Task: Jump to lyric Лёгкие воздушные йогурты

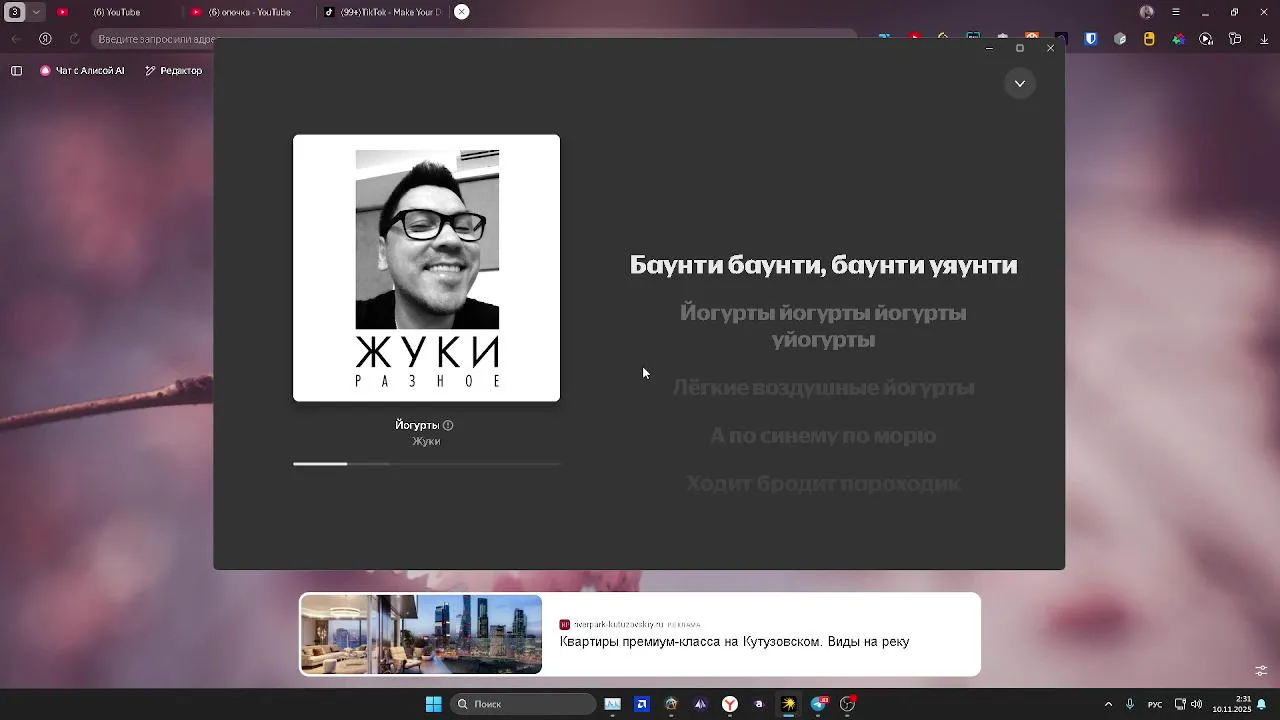Action: tap(823, 387)
